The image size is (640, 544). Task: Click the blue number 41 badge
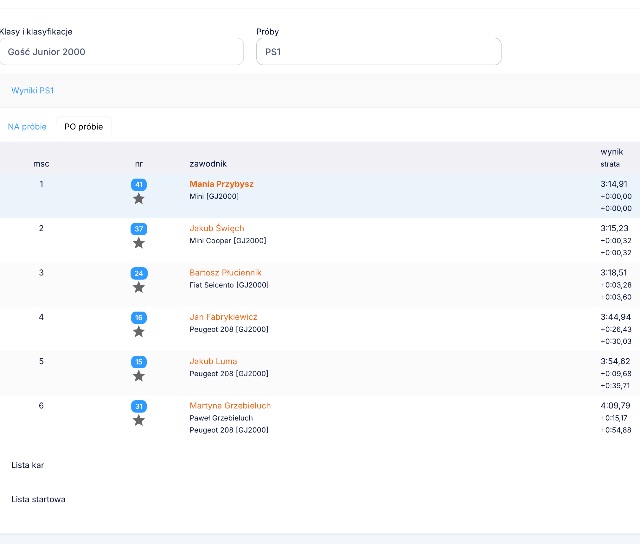pyautogui.click(x=139, y=184)
